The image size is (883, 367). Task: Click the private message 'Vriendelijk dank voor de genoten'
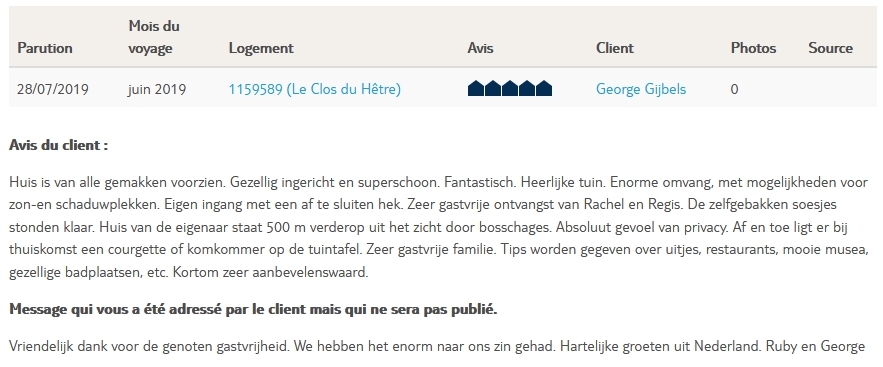click(x=437, y=346)
